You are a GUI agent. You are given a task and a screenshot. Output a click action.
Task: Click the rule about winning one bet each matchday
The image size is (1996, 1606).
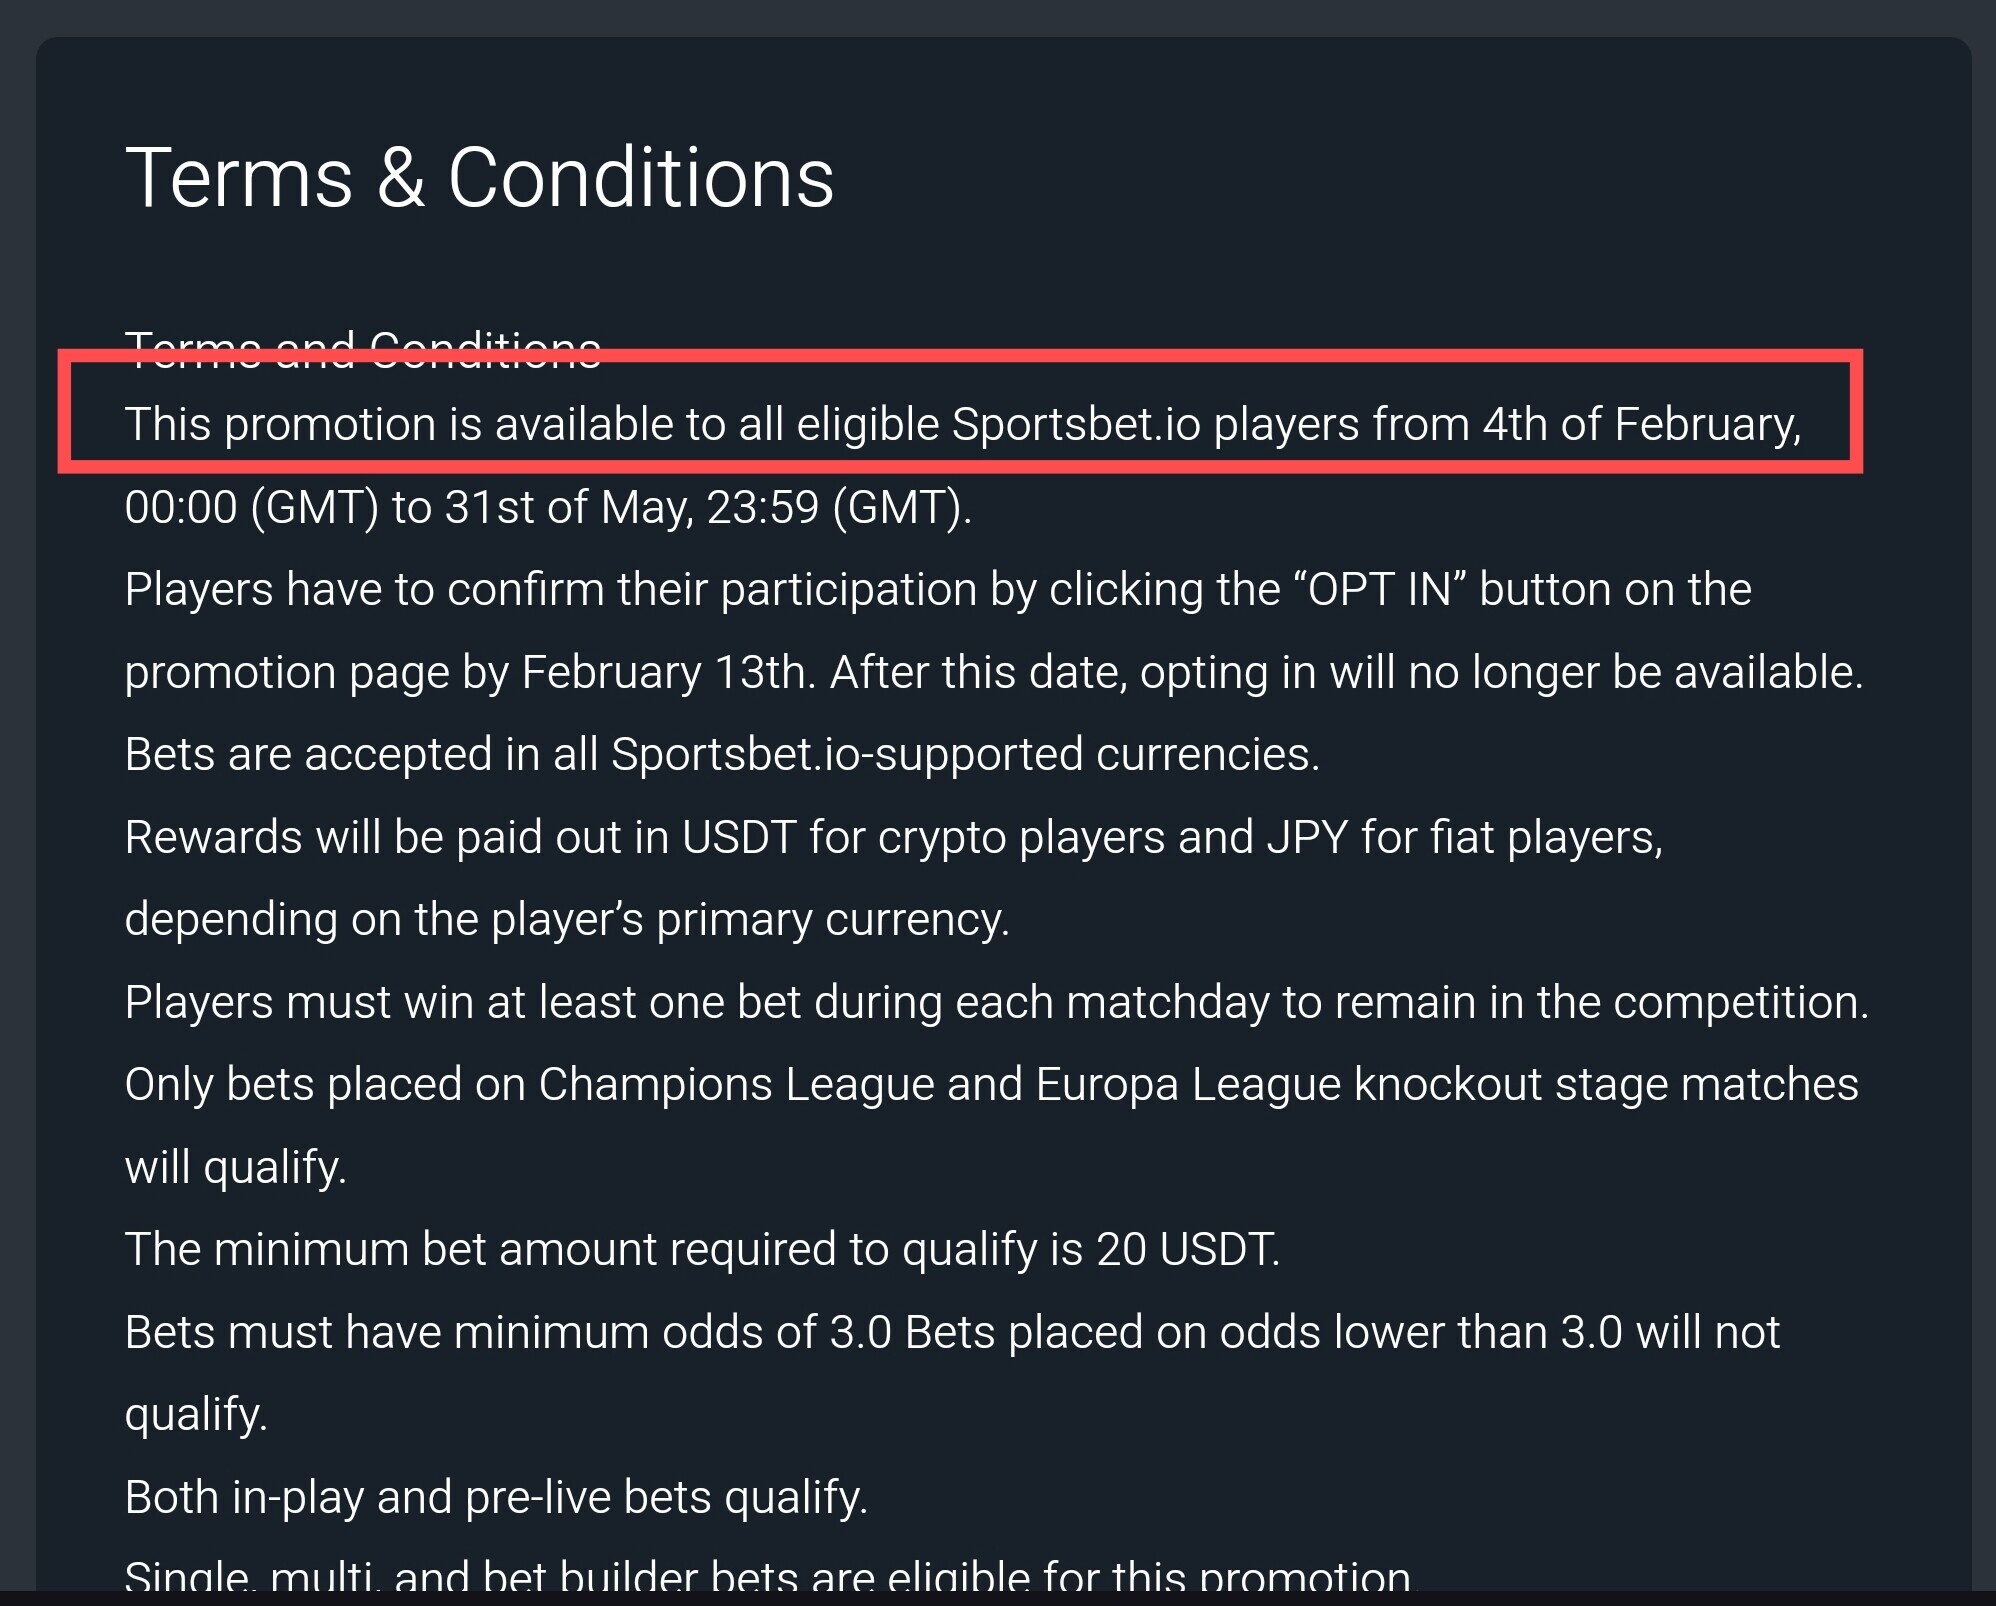[997, 1002]
